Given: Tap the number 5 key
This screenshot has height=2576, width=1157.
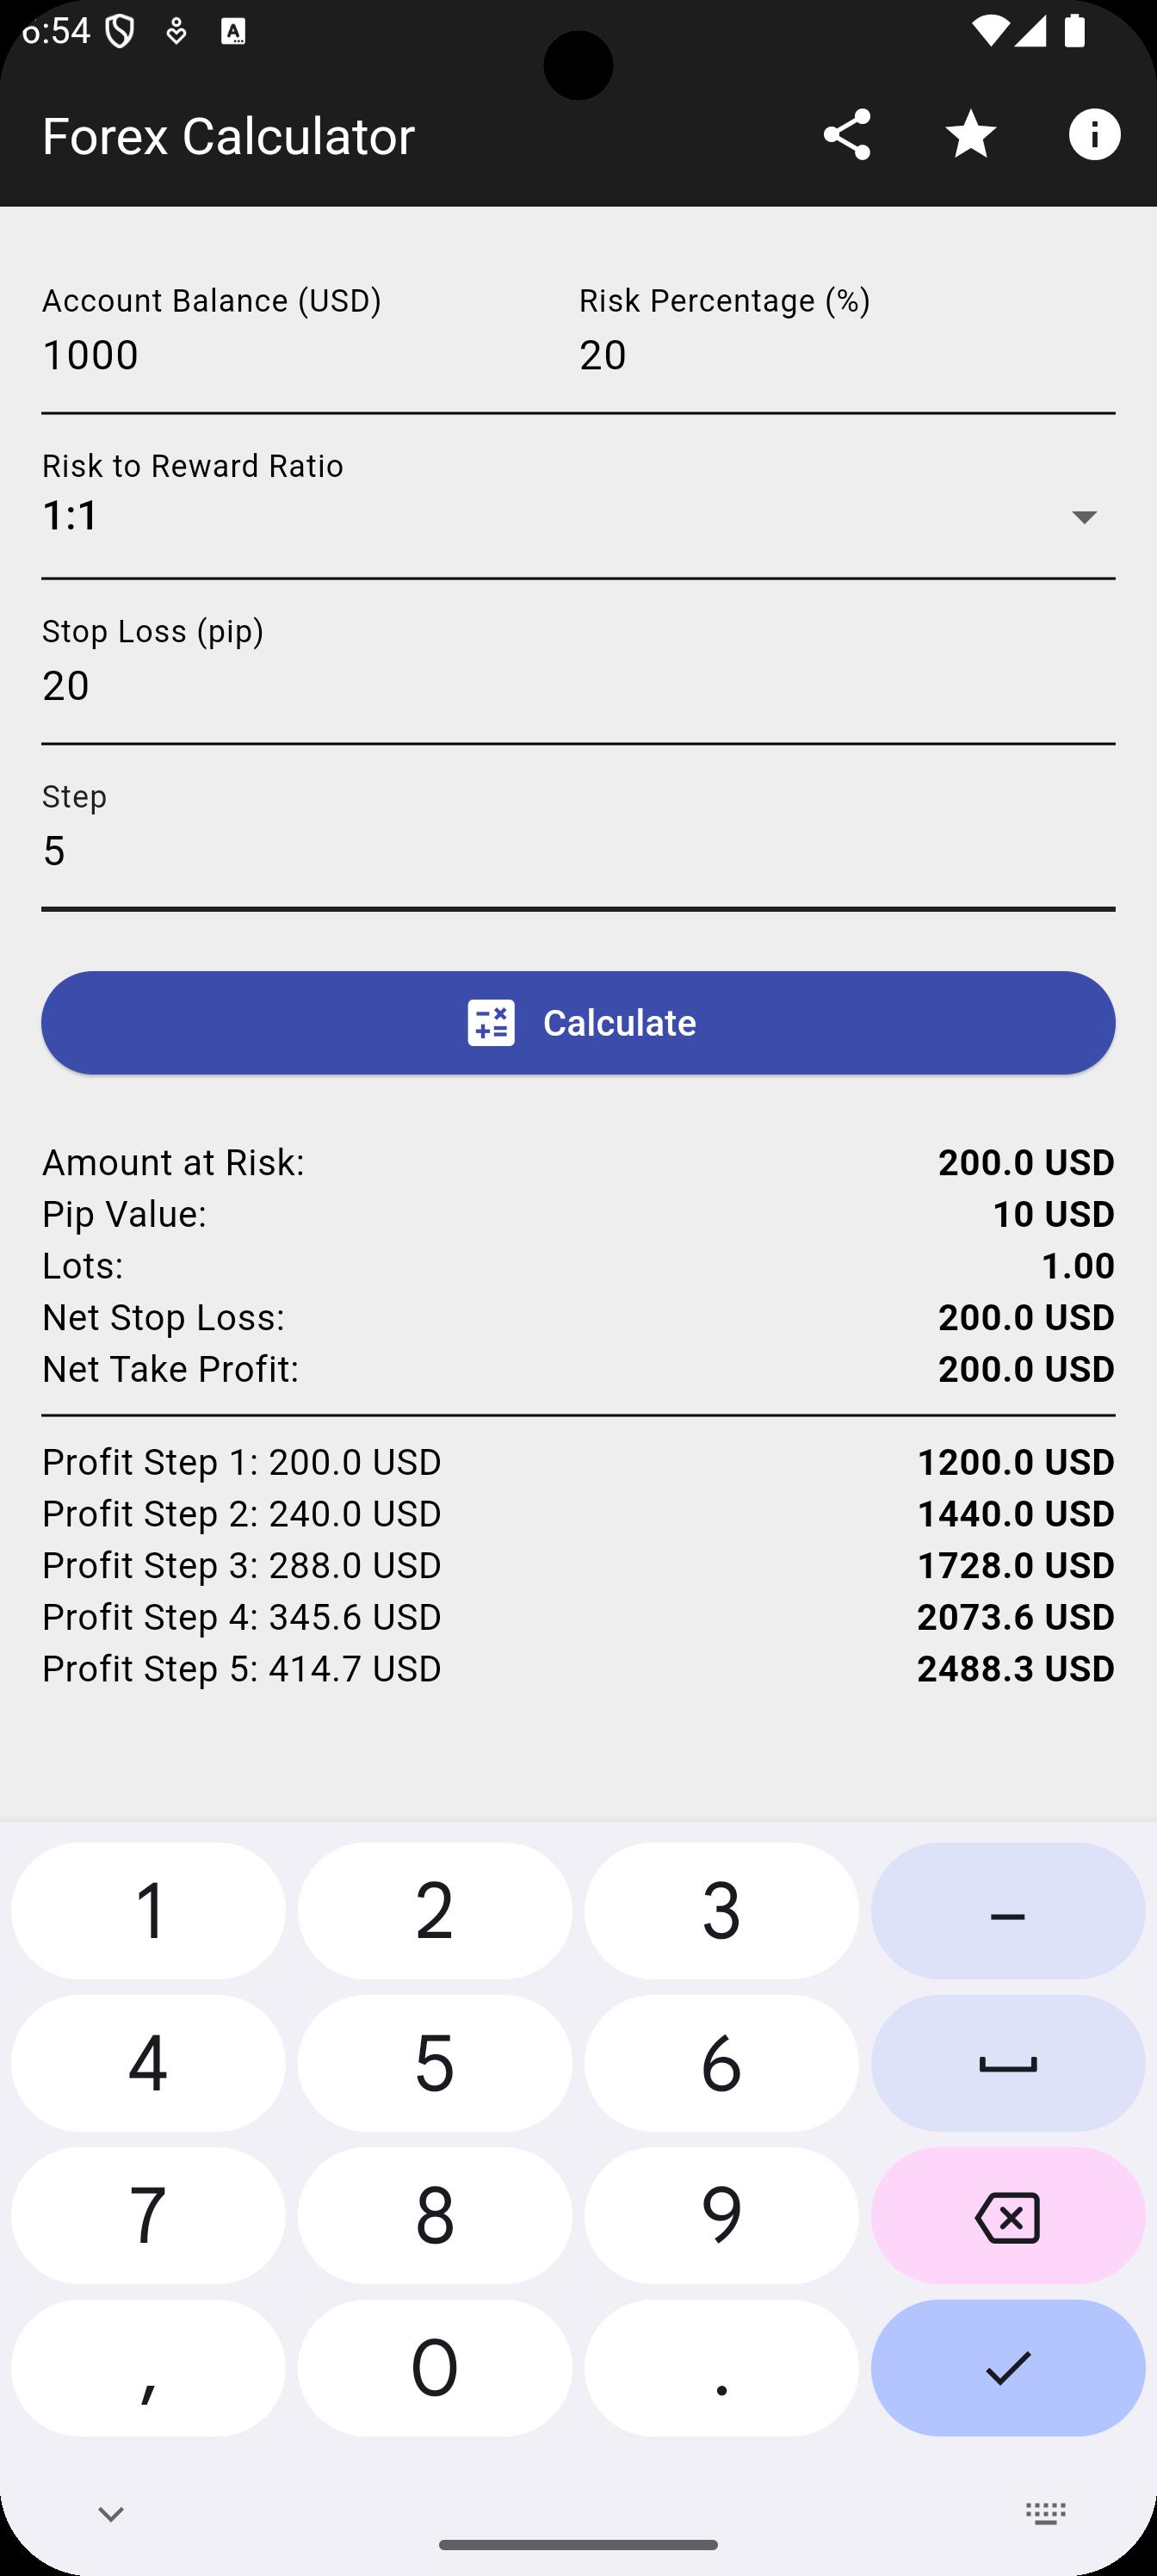Looking at the screenshot, I should (434, 2063).
